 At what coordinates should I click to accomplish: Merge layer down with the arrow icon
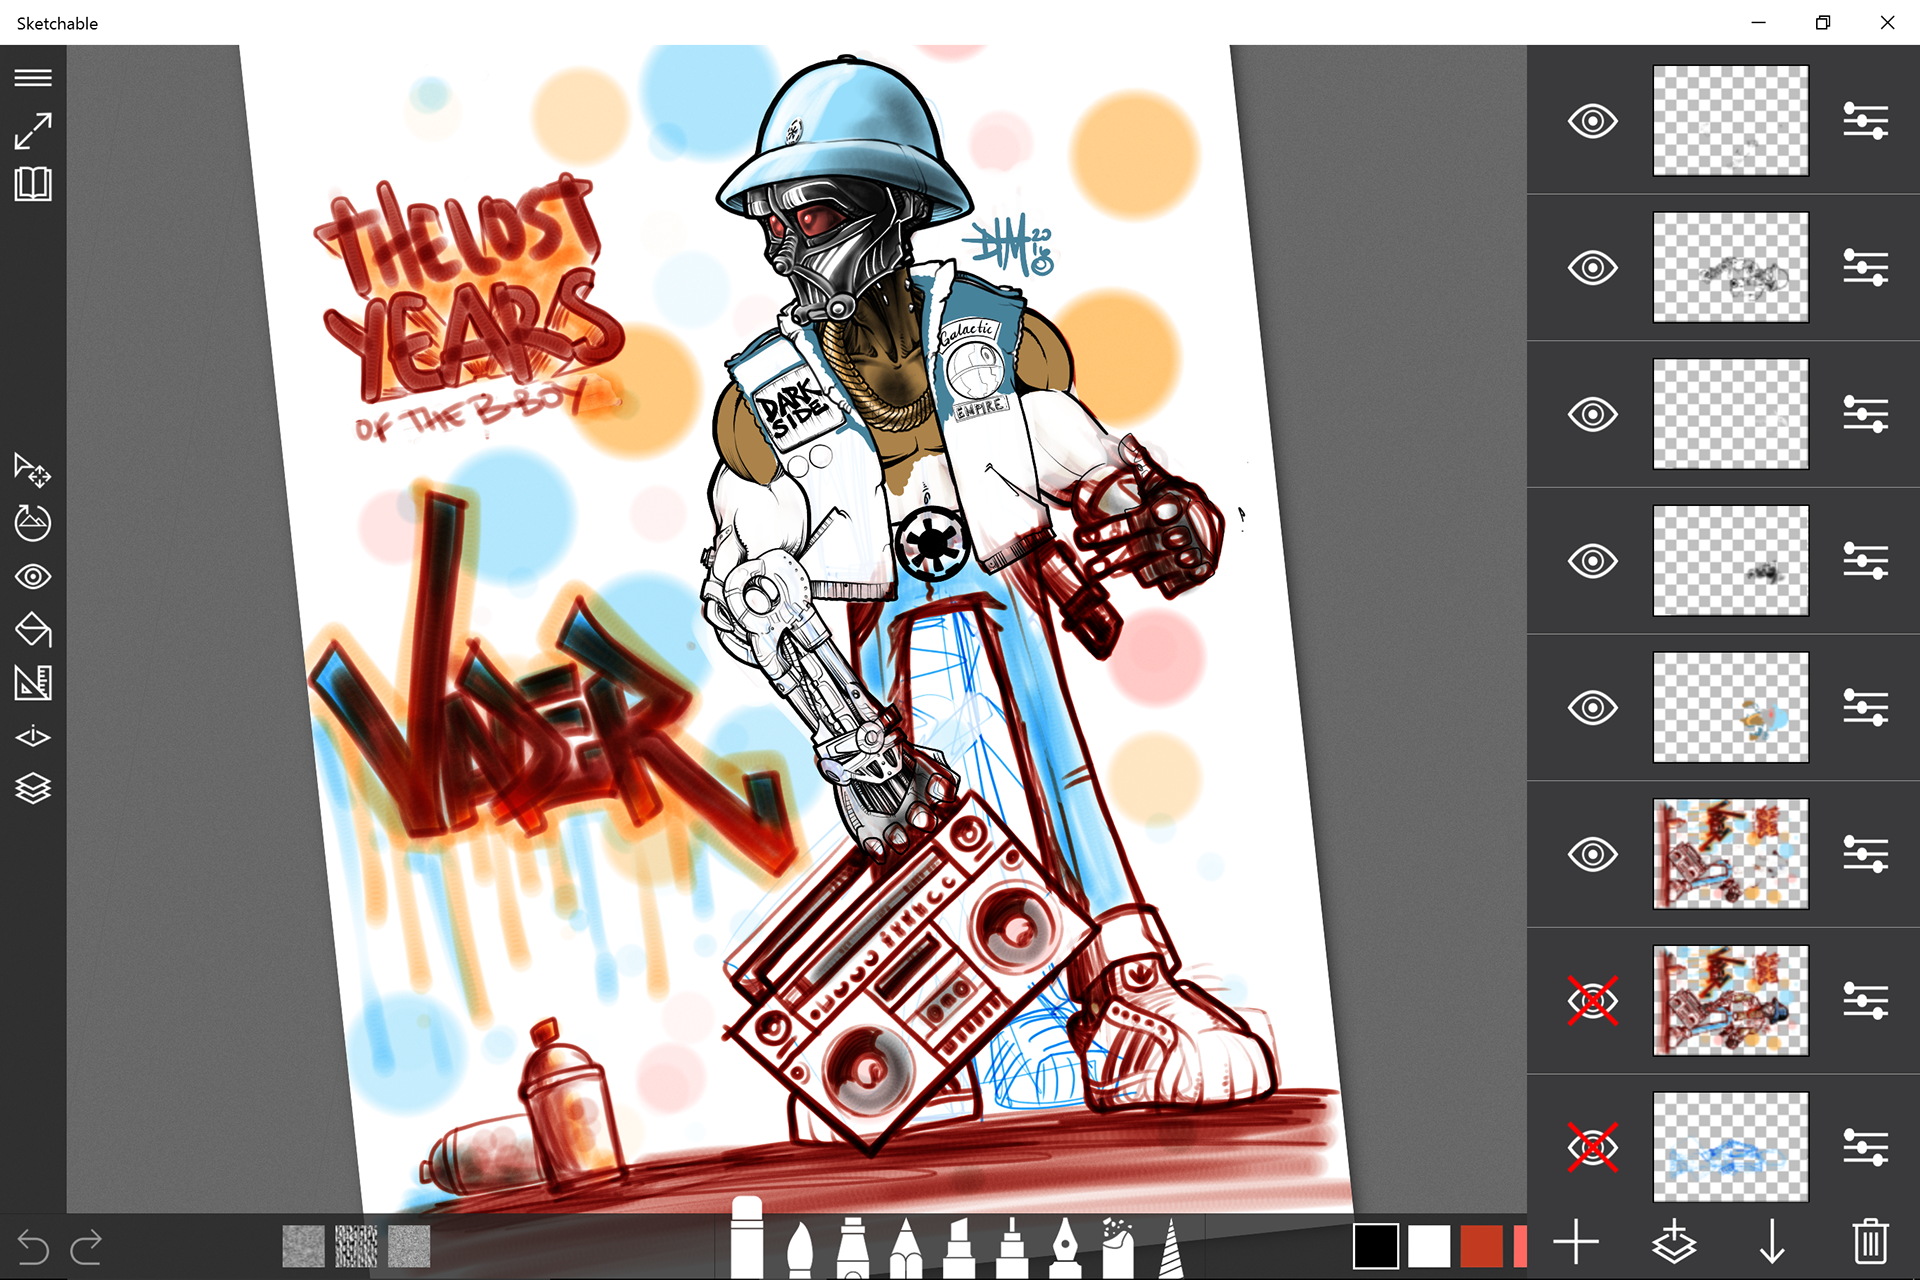(1772, 1243)
